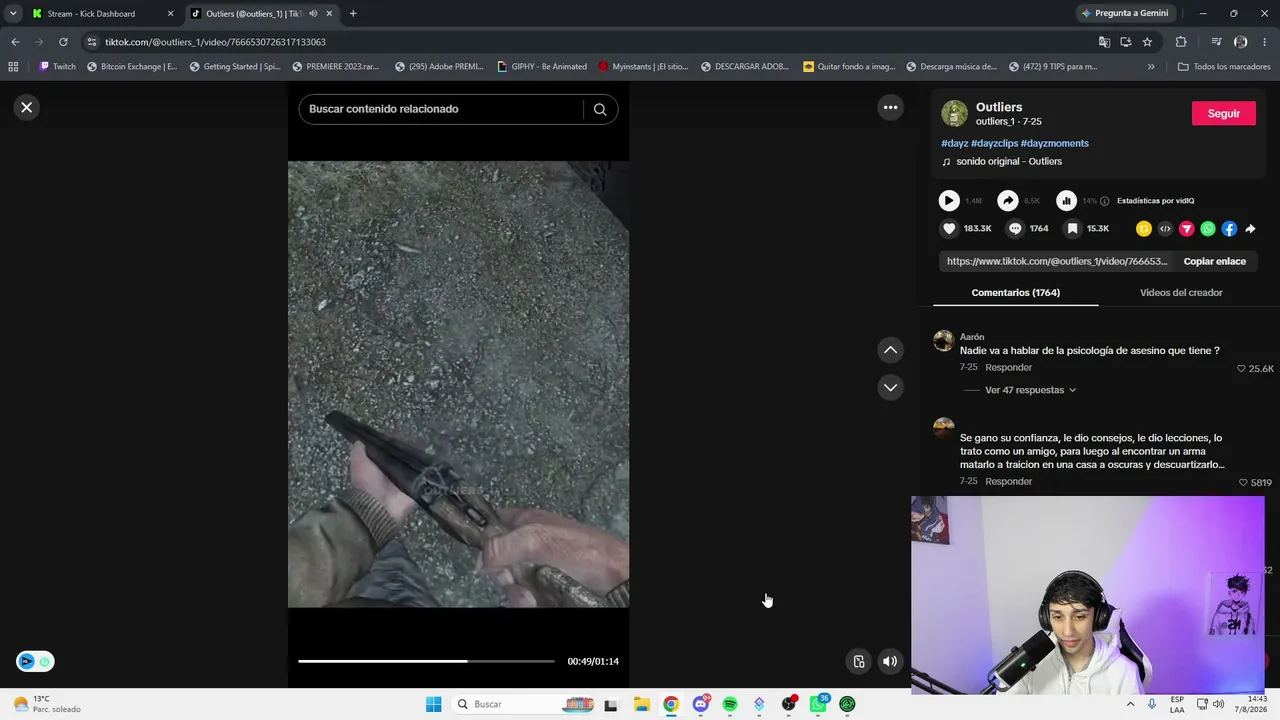This screenshot has height=720, width=1280.
Task: Open the #dayzmoments hashtag
Action: click(1055, 143)
